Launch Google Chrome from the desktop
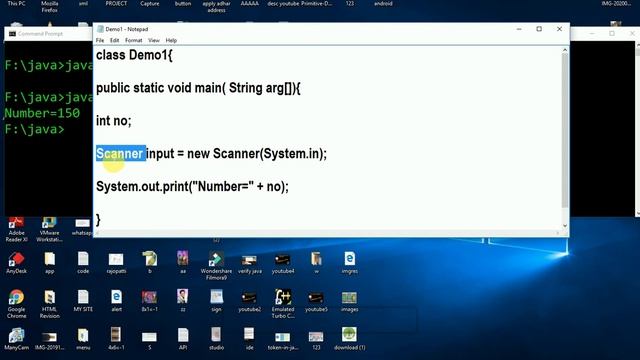Viewport: 640px width, 360px height. point(16,304)
